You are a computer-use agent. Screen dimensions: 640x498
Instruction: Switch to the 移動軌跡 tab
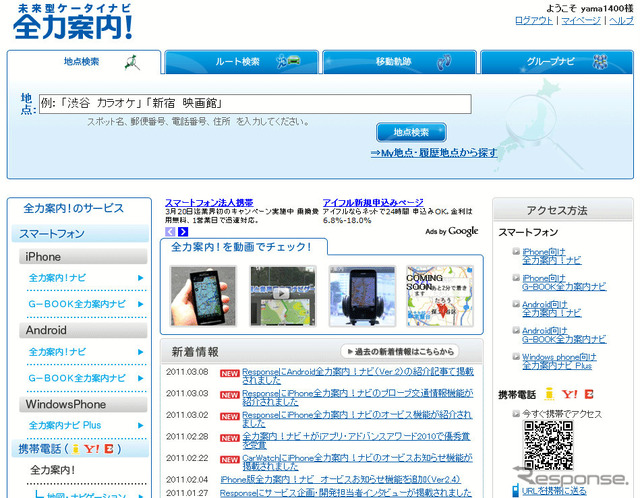[399, 62]
